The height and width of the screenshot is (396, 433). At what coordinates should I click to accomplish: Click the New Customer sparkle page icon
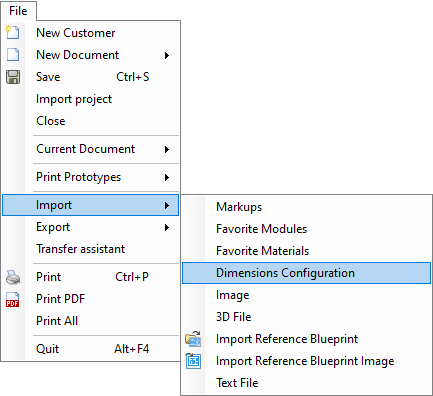[x=13, y=33]
